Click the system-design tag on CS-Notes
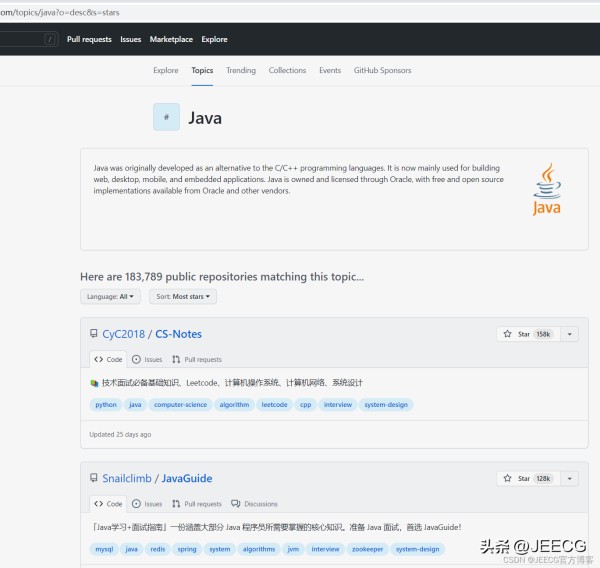The height and width of the screenshot is (568, 600). [x=386, y=405]
